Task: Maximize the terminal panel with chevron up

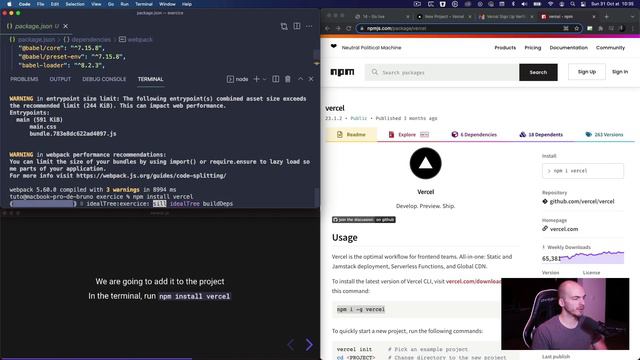Action: 300,79
